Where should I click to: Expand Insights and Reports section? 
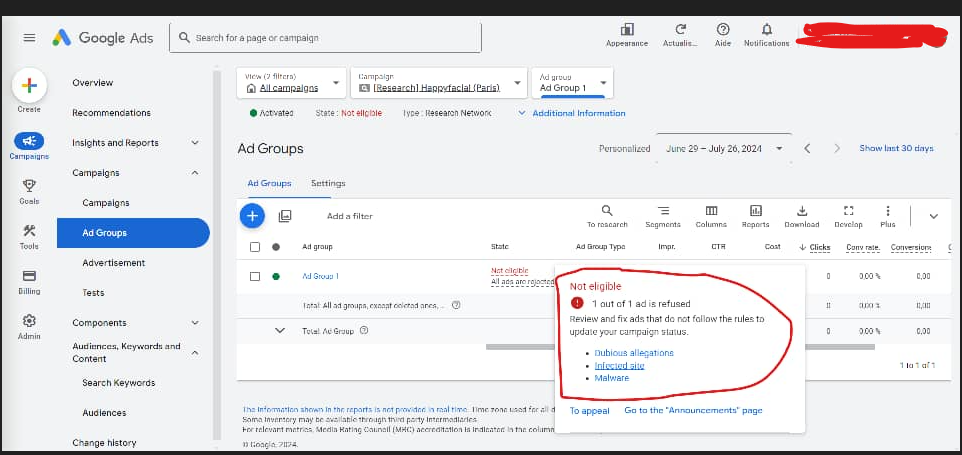click(194, 143)
